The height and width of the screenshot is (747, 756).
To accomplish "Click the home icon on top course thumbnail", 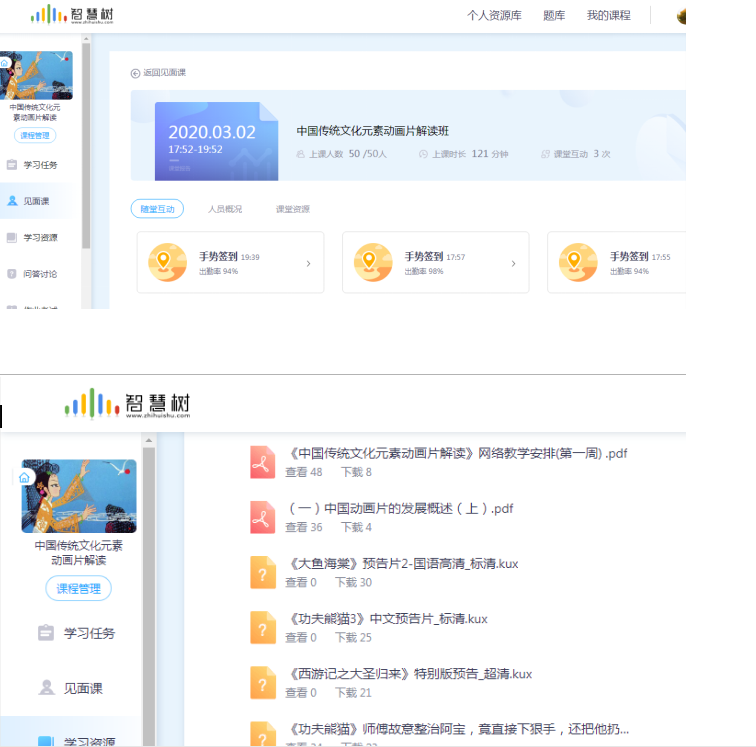I will click(x=6, y=62).
